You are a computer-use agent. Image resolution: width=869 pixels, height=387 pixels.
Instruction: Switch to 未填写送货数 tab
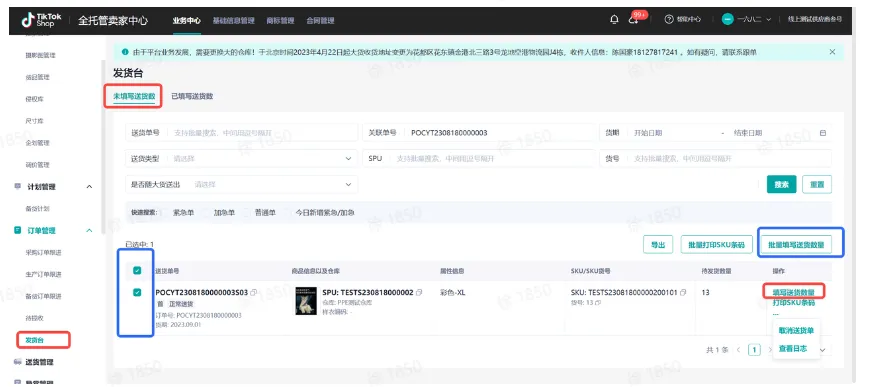coord(134,96)
